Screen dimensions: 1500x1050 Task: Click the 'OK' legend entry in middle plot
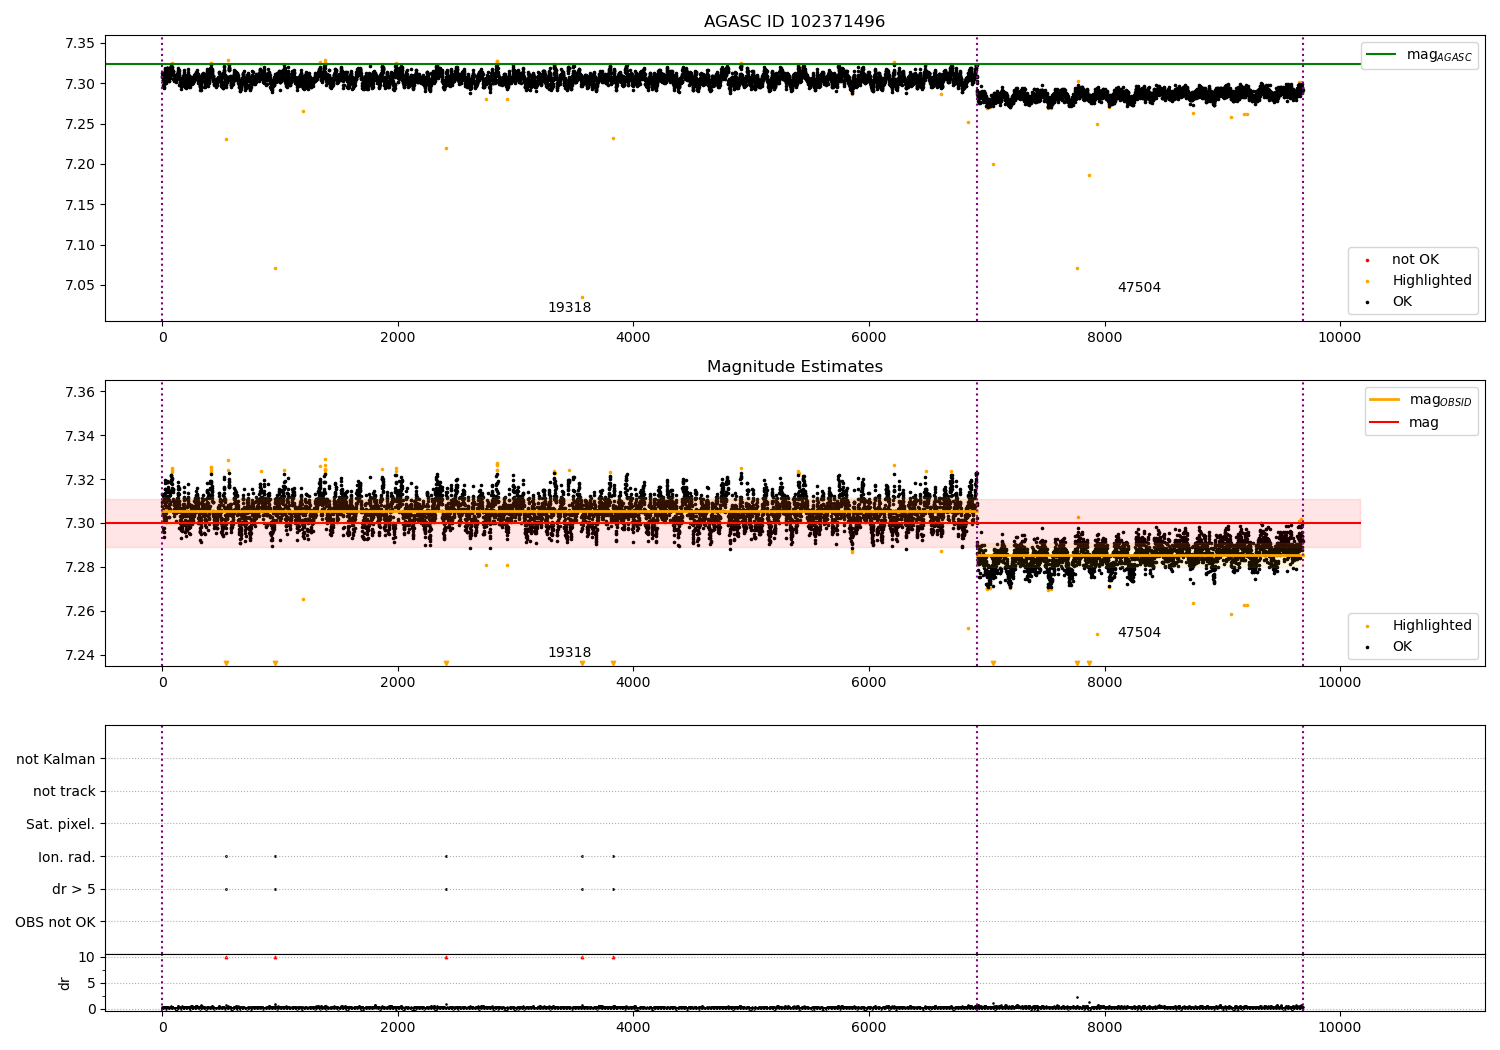[x=1389, y=647]
